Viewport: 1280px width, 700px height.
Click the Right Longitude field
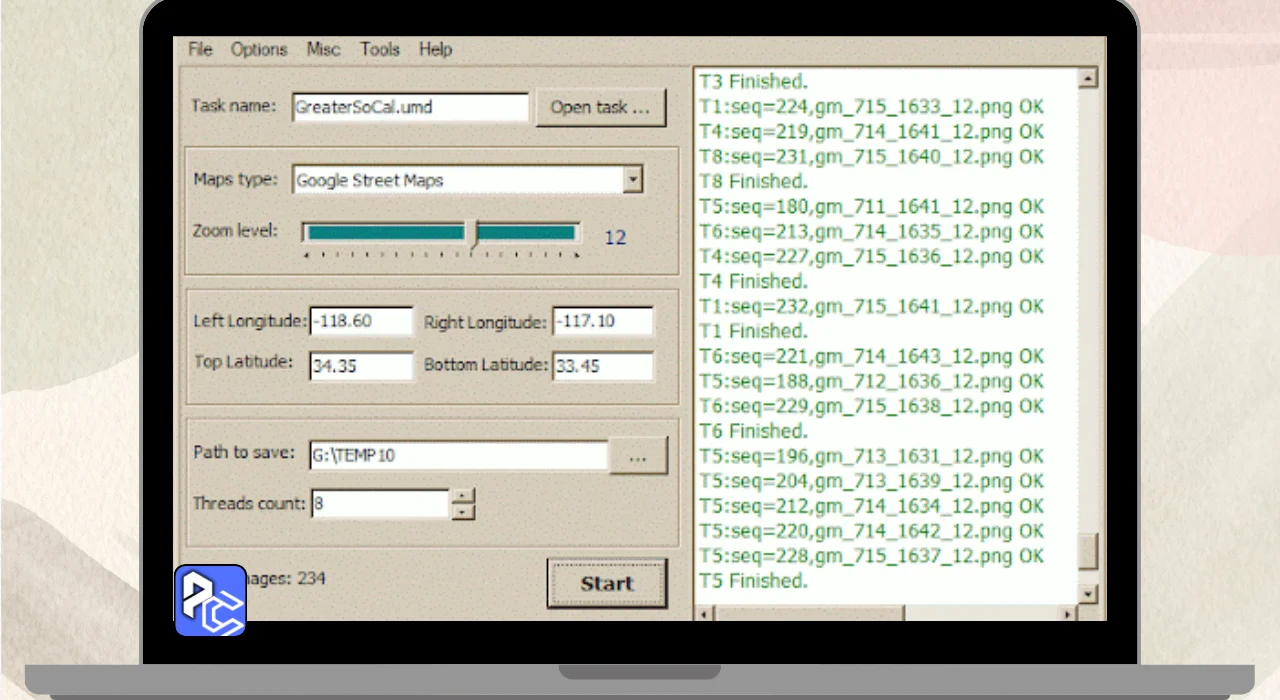coord(603,321)
